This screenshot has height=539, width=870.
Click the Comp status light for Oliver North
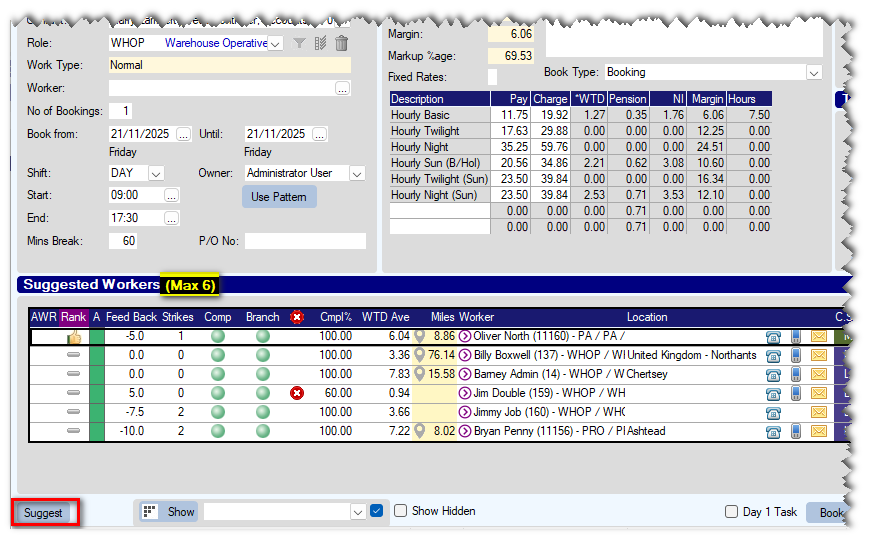coord(218,336)
